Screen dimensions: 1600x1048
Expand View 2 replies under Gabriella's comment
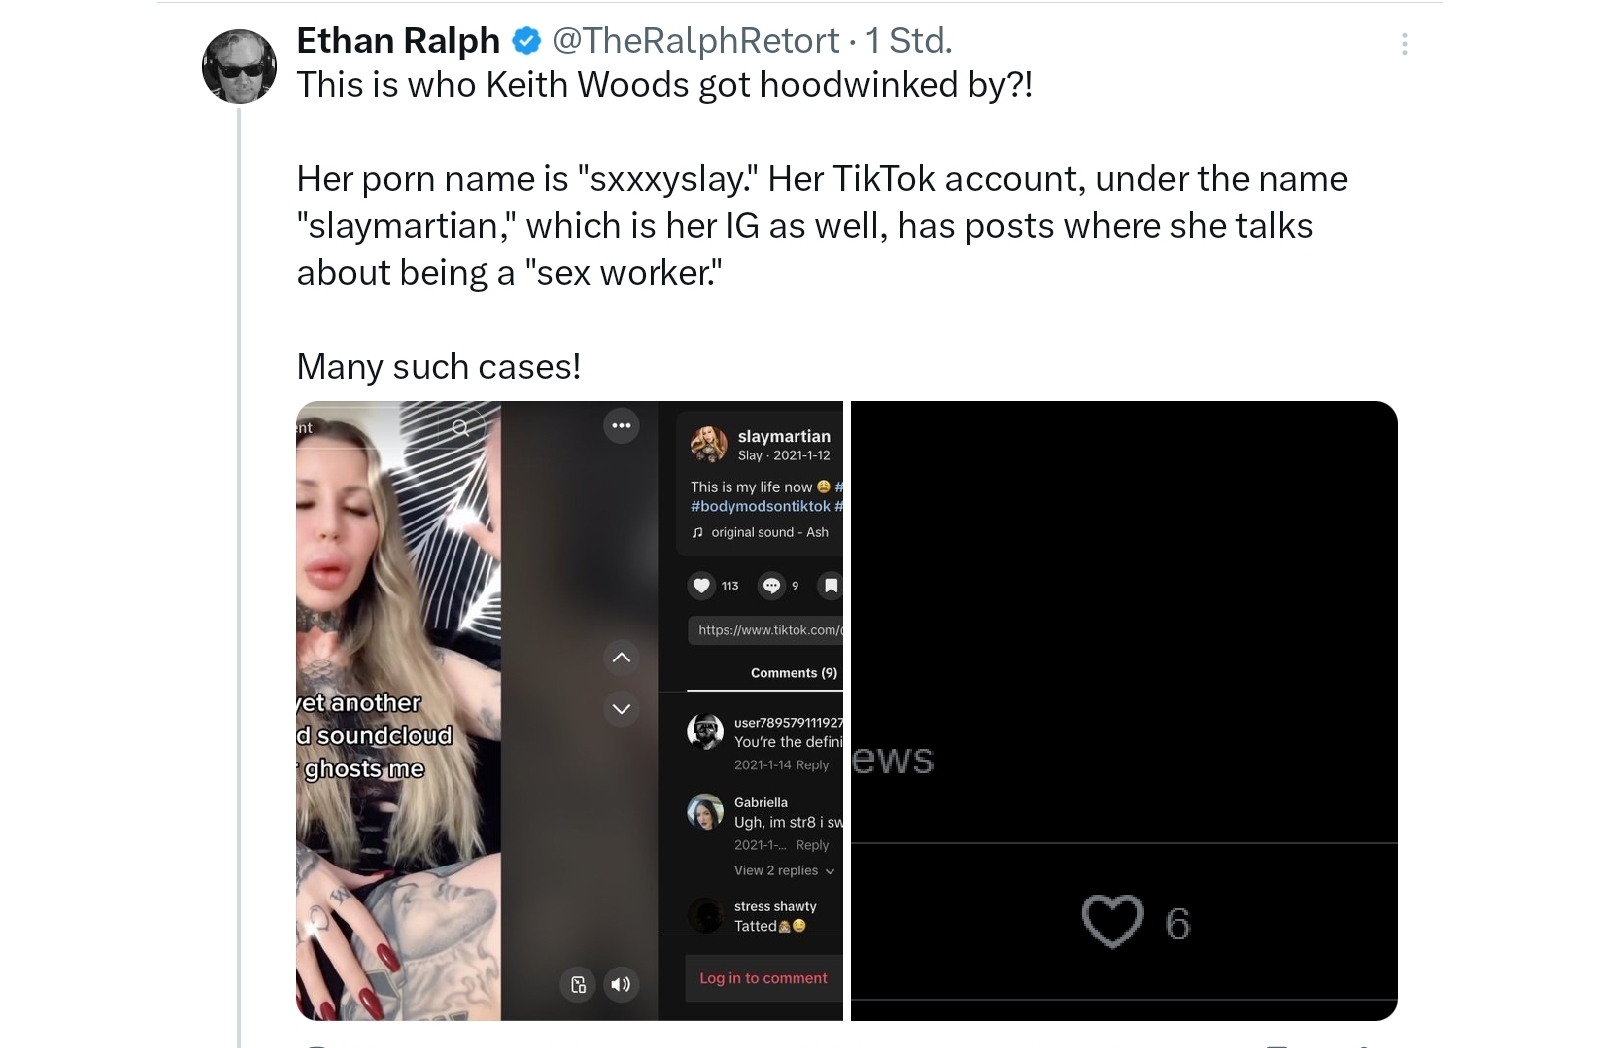[783, 870]
